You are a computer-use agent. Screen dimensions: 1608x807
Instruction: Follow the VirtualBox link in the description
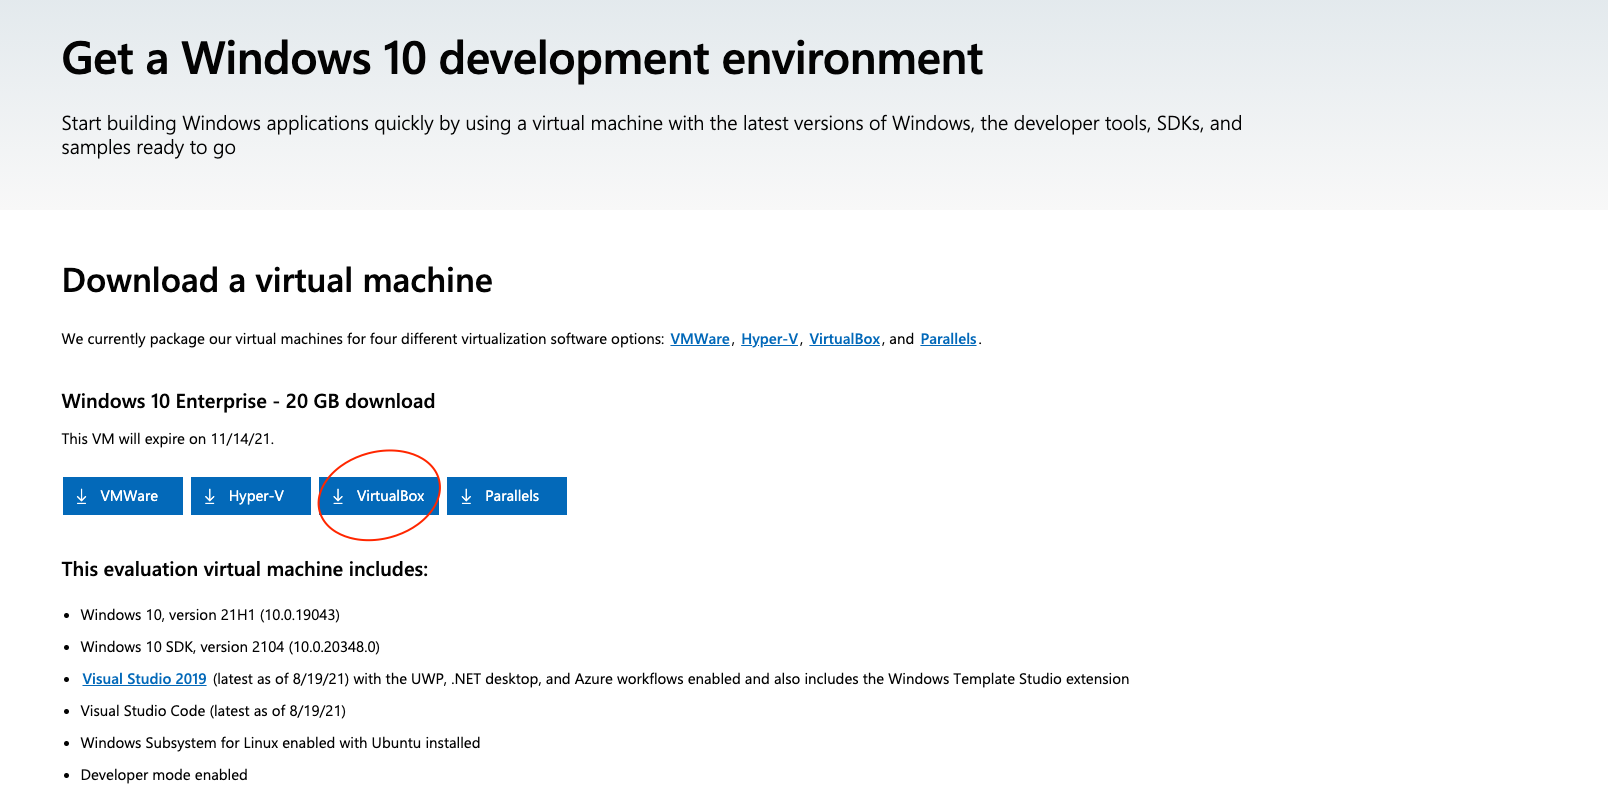[x=844, y=339]
